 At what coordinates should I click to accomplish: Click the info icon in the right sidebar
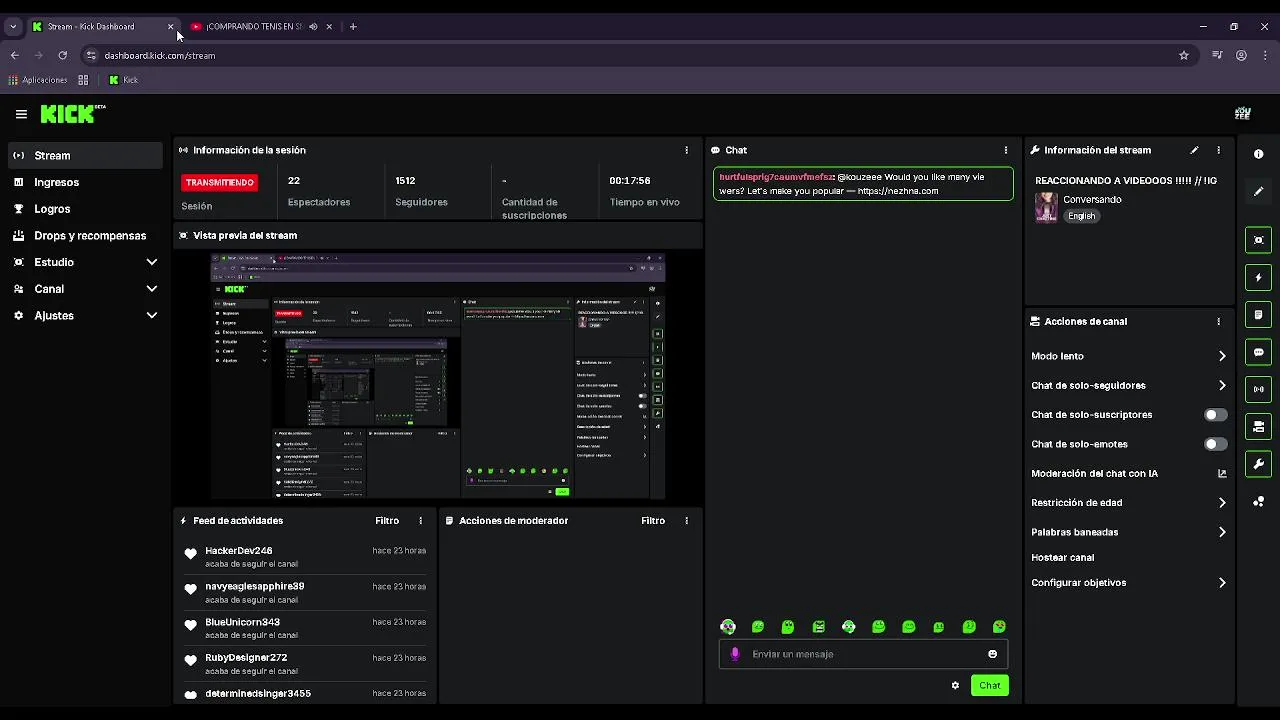pyautogui.click(x=1259, y=154)
